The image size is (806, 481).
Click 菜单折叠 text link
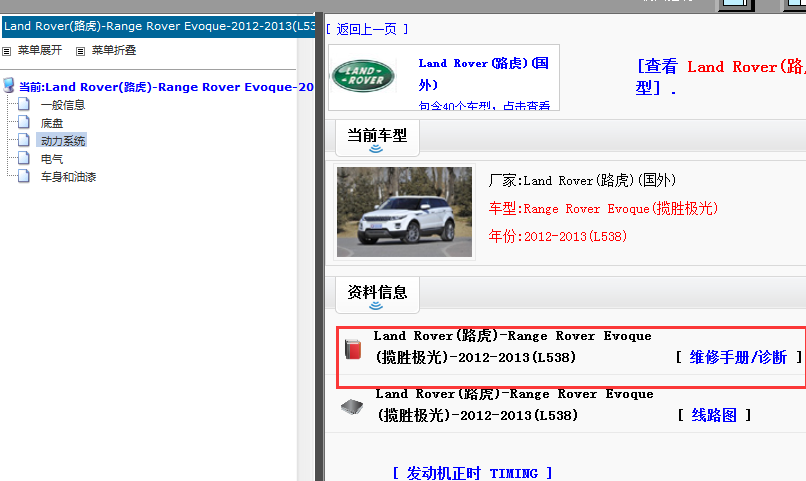tap(114, 50)
